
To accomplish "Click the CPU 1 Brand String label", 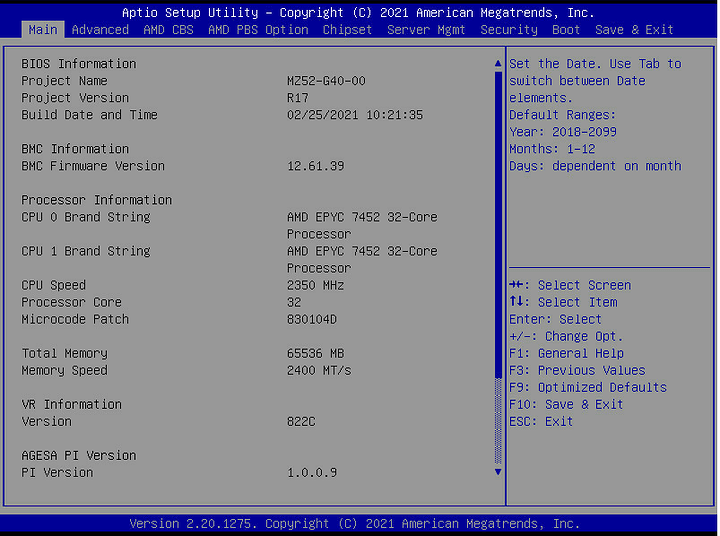I will [x=86, y=251].
